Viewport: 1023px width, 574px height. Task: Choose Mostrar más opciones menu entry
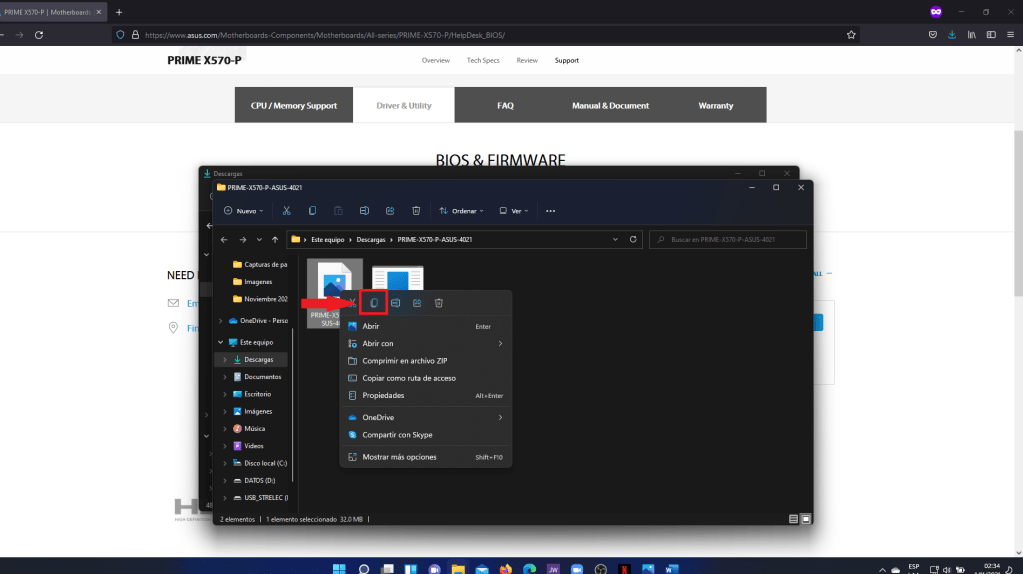point(399,457)
